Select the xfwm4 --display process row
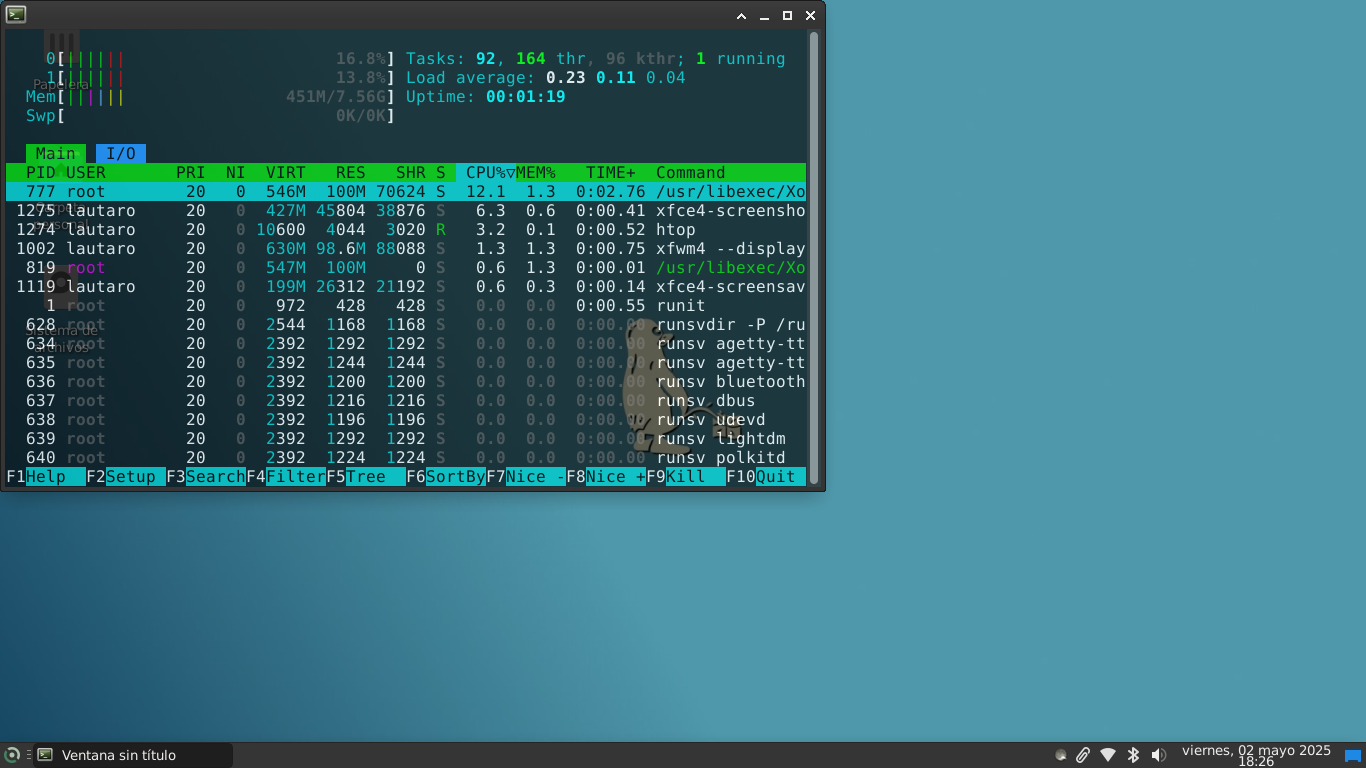This screenshot has height=768, width=1366. (406, 249)
